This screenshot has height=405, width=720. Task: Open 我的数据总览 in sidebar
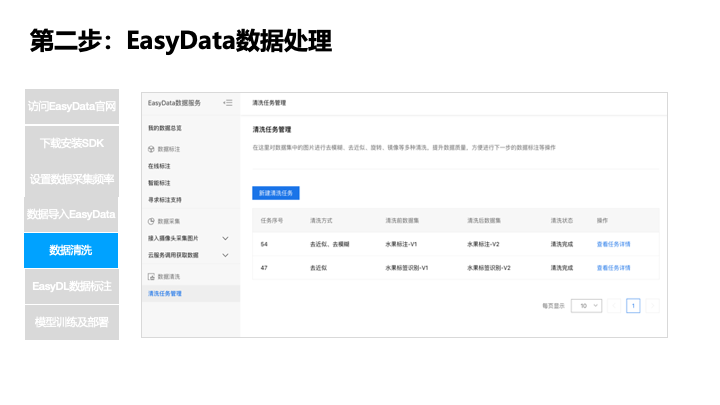164,128
